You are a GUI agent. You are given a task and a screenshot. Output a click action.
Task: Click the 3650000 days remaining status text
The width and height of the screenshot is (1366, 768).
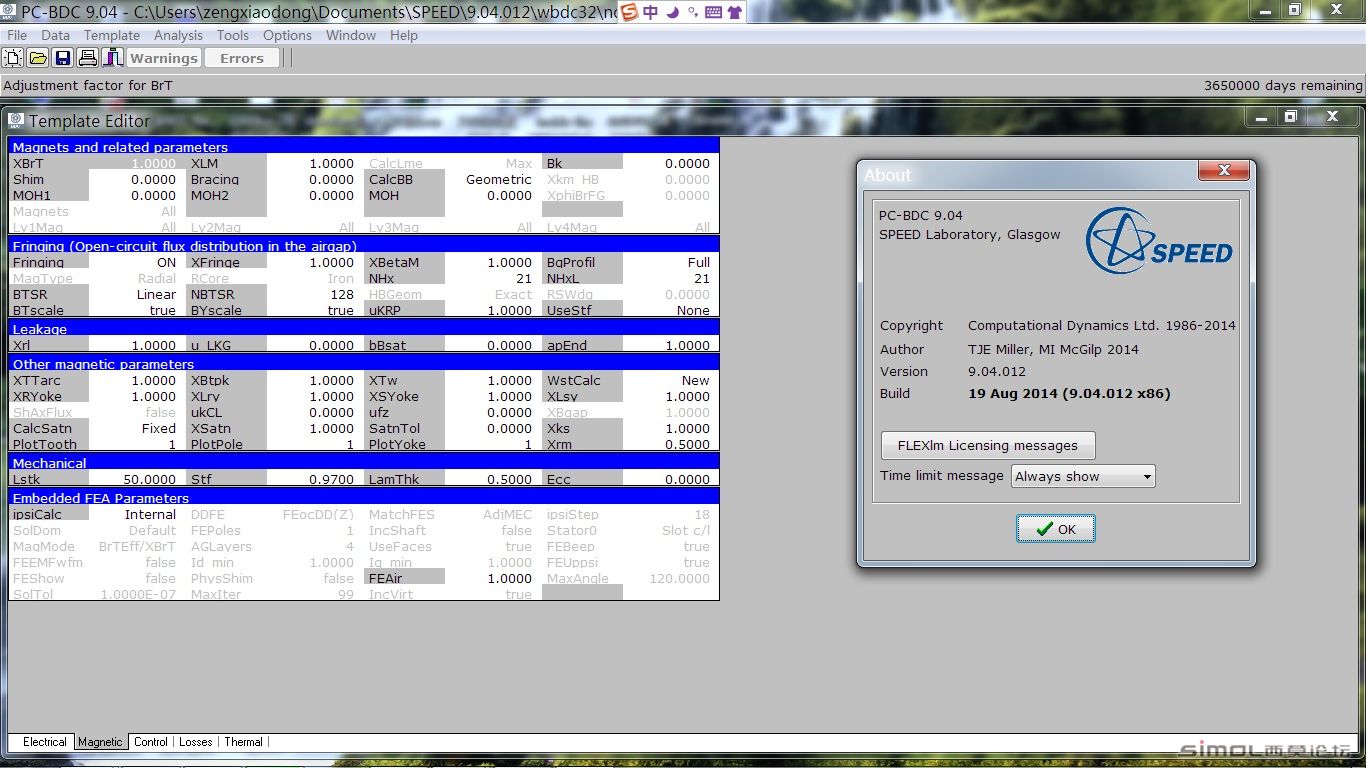tap(1283, 85)
